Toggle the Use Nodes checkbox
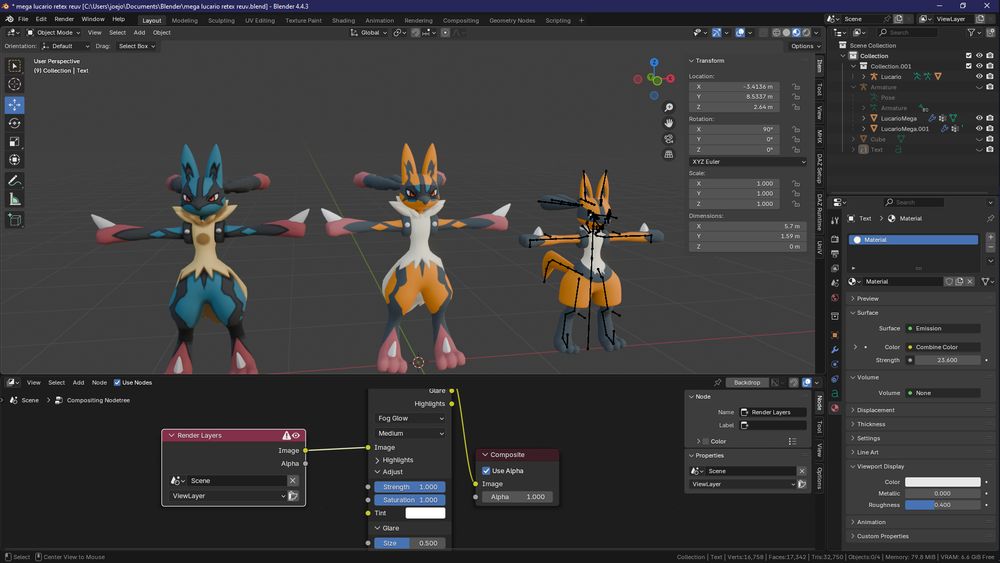The width and height of the screenshot is (1000, 563). [x=118, y=382]
